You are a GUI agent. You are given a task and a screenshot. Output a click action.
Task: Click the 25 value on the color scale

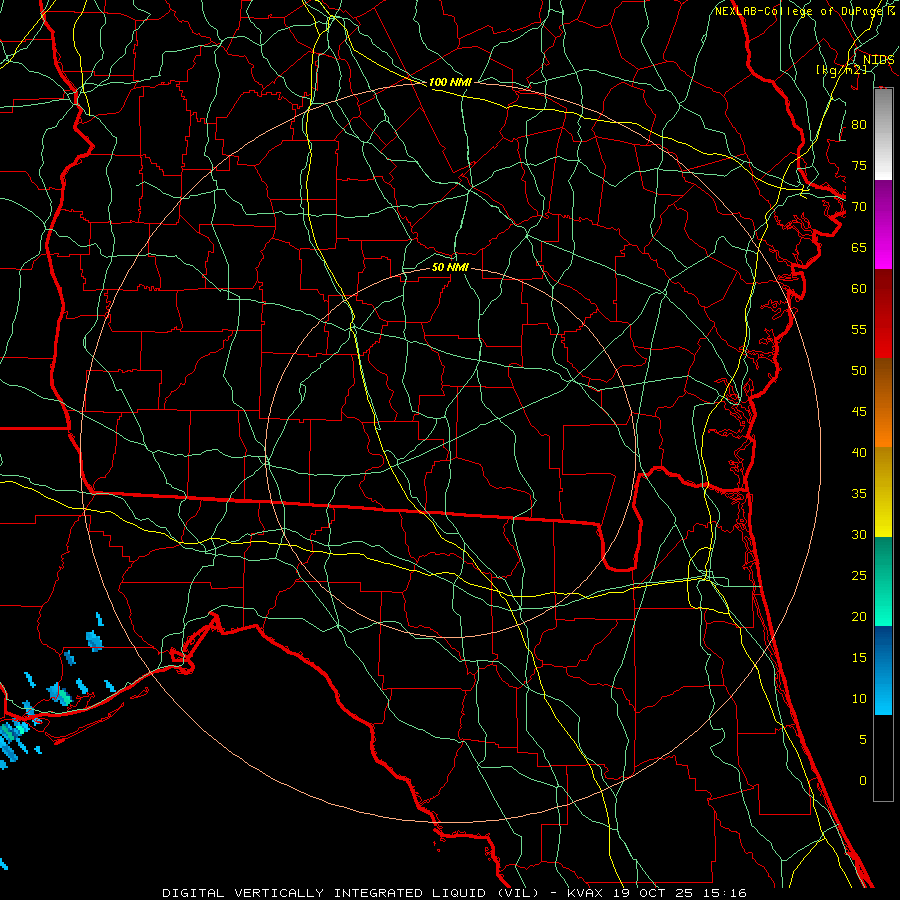coord(859,575)
